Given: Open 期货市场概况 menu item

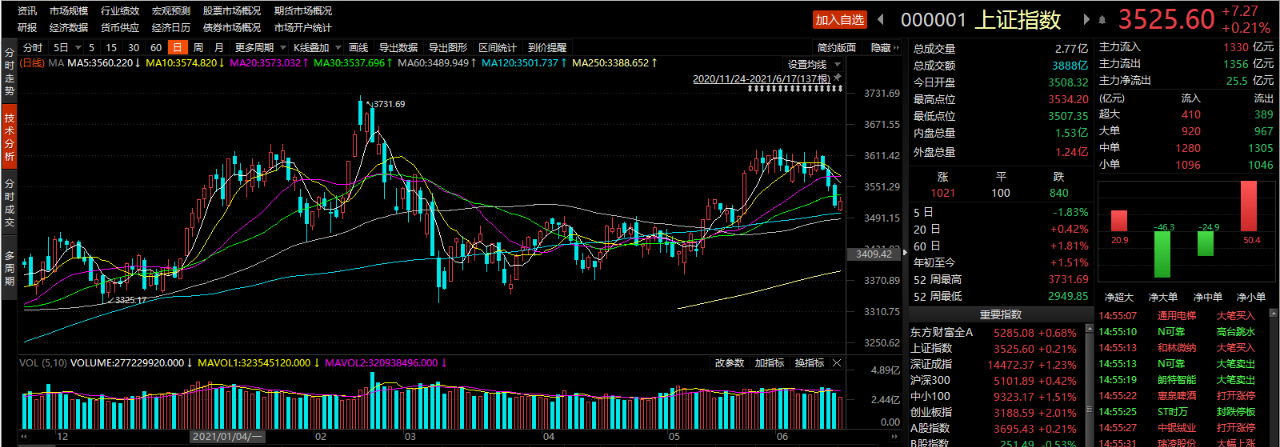Looking at the screenshot, I should (x=303, y=10).
